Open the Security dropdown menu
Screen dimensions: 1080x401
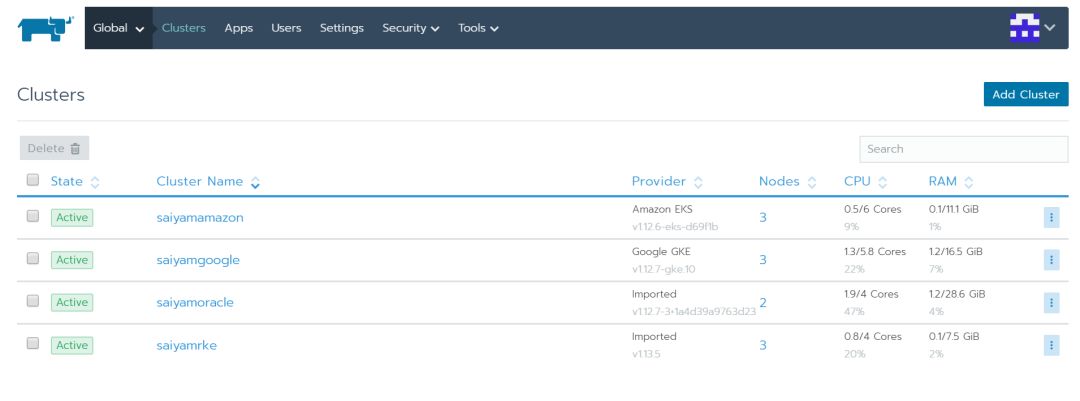410,28
